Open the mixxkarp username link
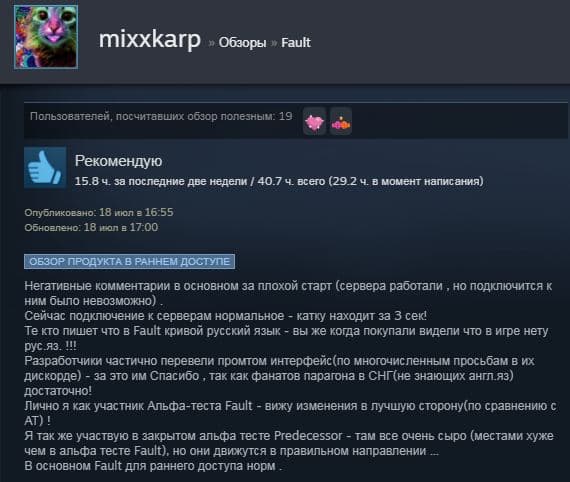570x482 pixels. click(150, 39)
